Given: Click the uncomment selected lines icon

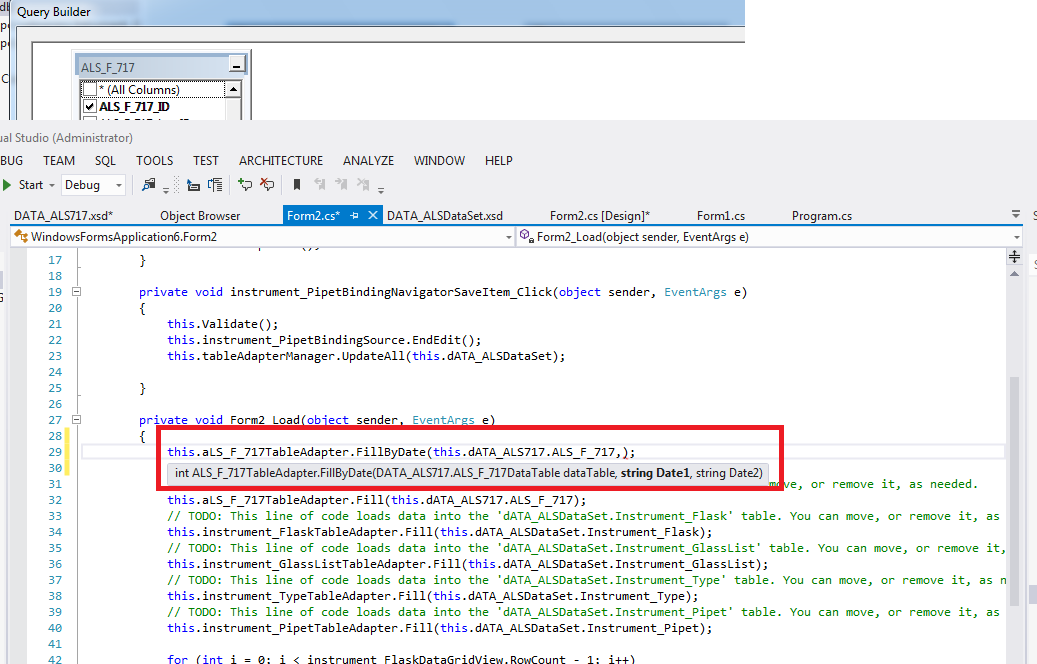Looking at the screenshot, I should [267, 185].
